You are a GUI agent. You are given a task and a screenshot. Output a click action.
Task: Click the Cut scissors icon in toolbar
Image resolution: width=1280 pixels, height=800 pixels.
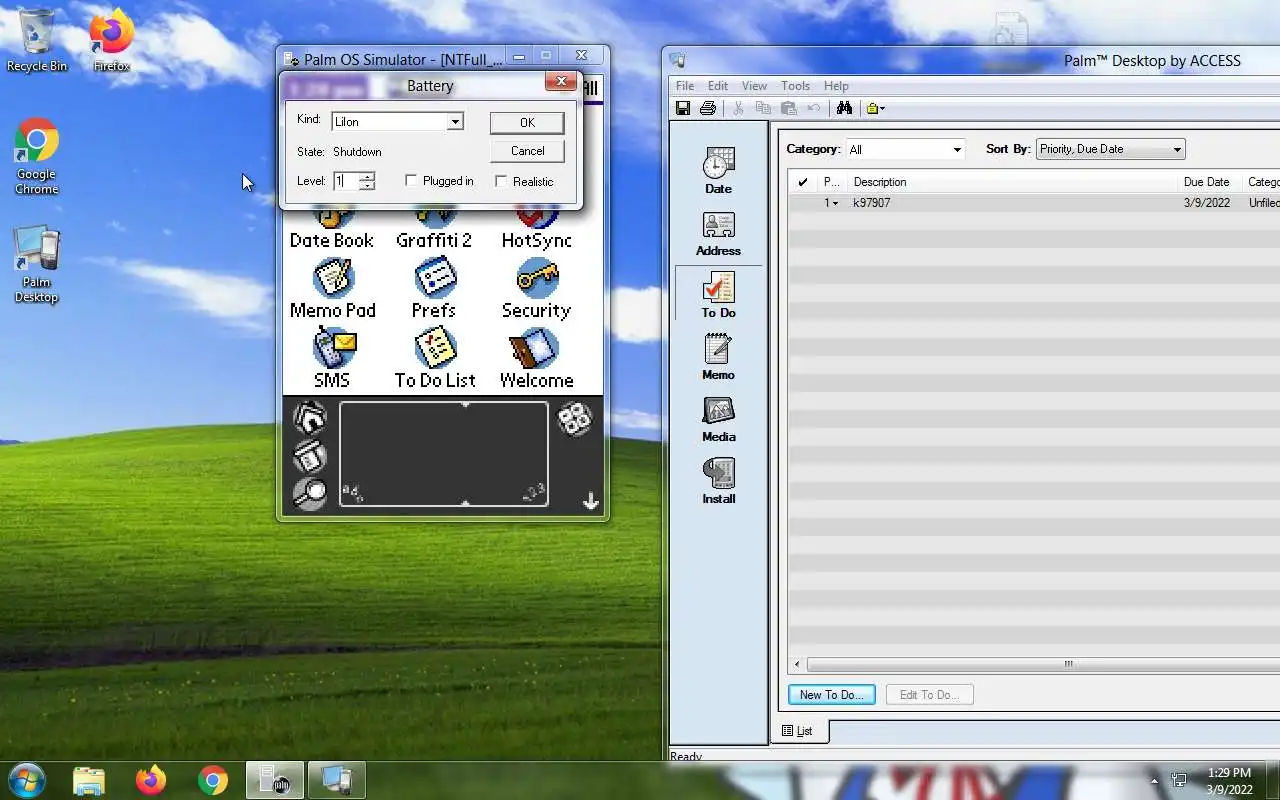[x=738, y=108]
